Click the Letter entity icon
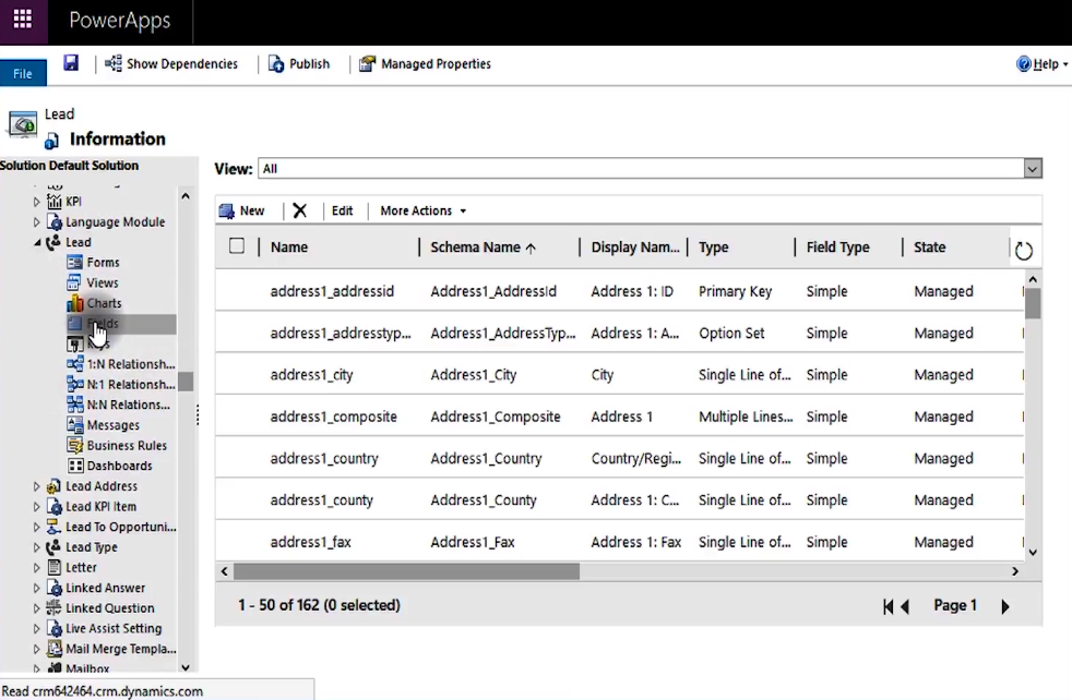The width and height of the screenshot is (1072, 700). pyautogui.click(x=54, y=567)
